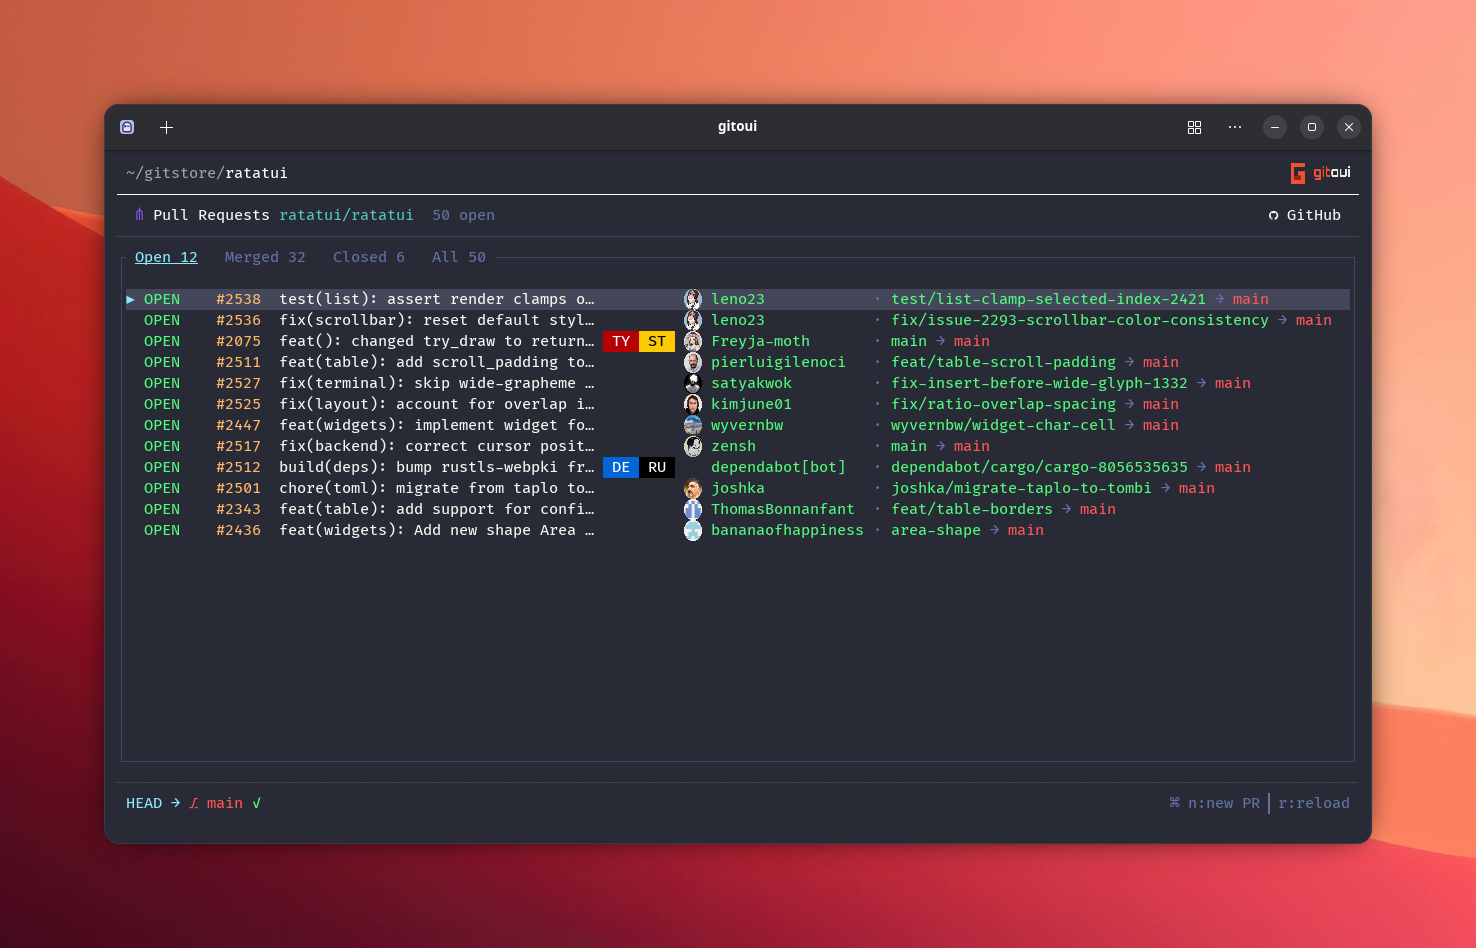Click branch feat/table-borders
The height and width of the screenshot is (948, 1476).
click(x=972, y=509)
